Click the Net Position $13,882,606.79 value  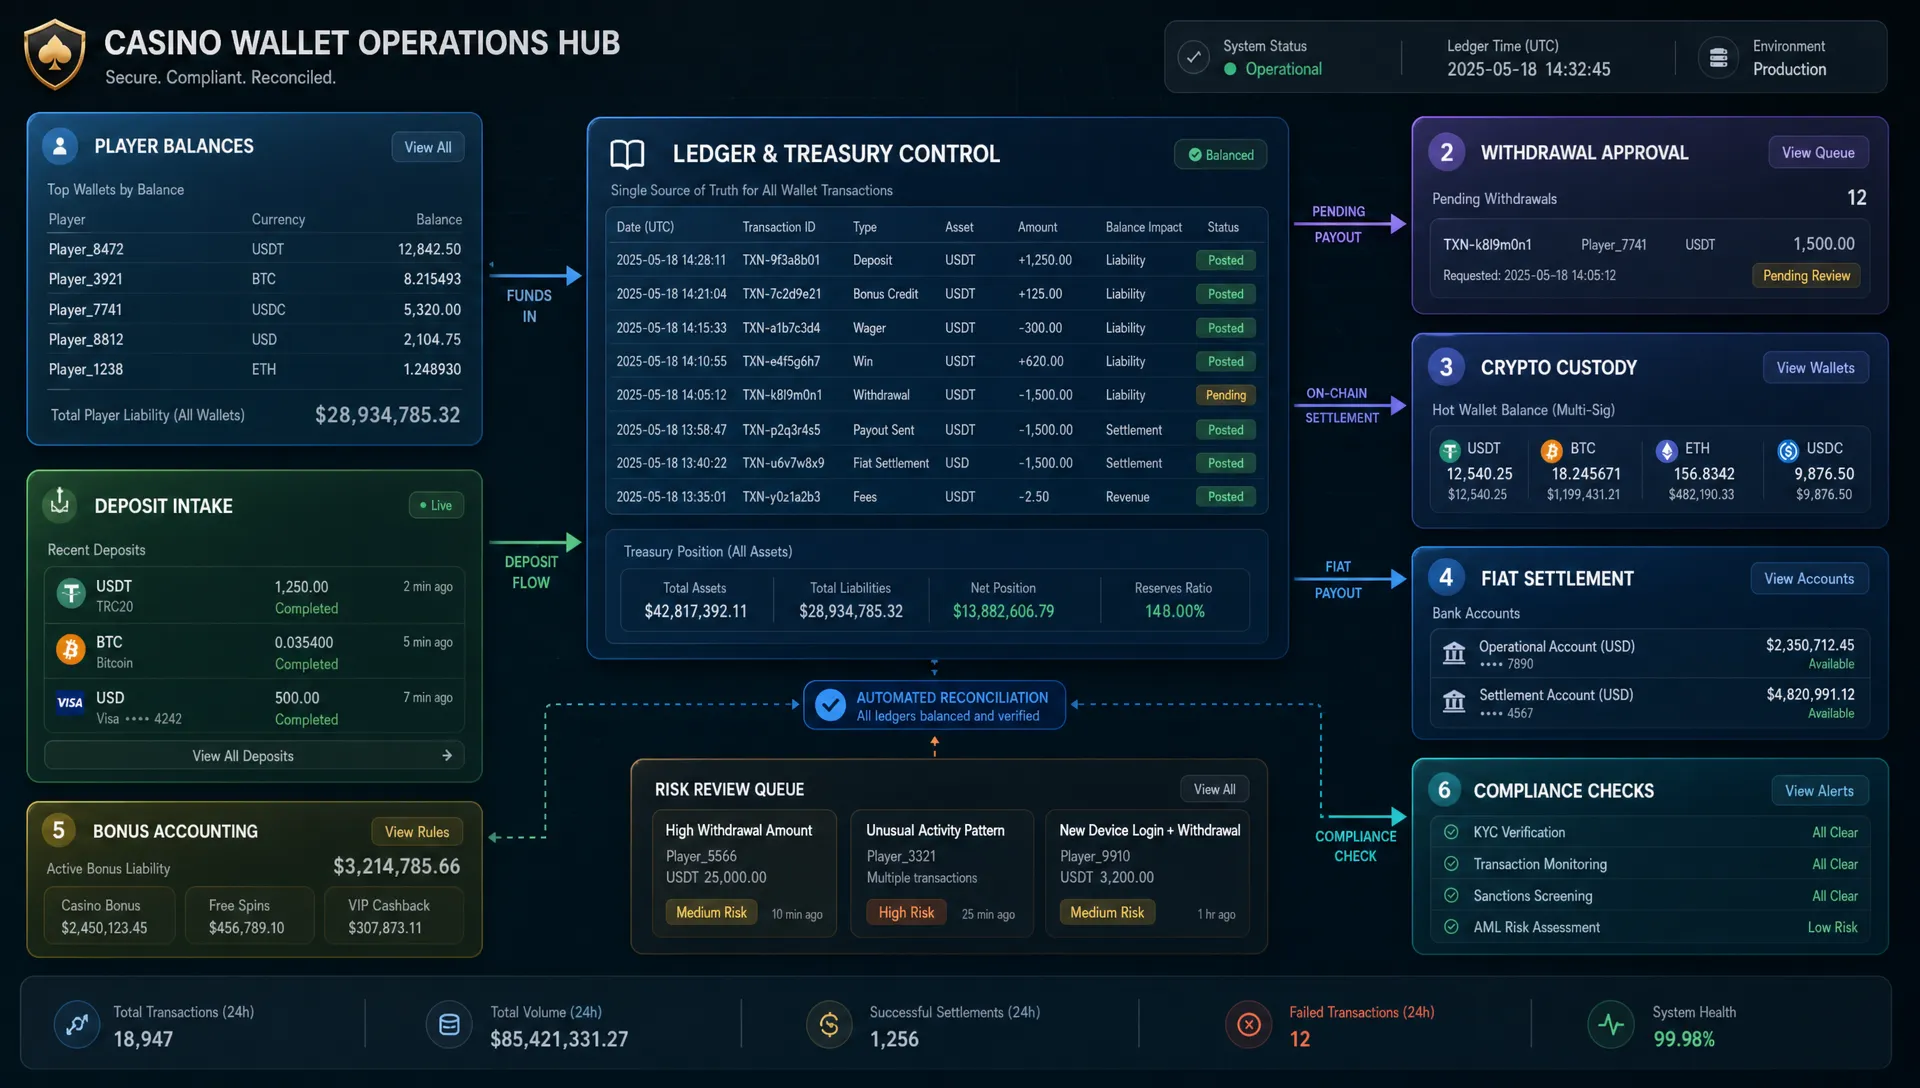[x=1003, y=612]
